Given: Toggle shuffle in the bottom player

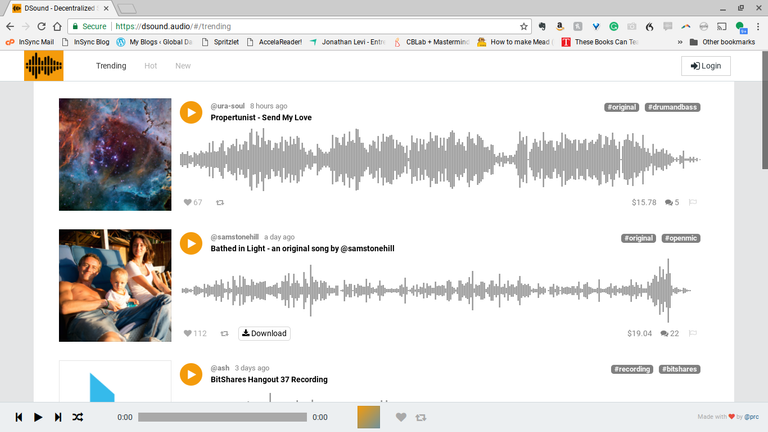Looking at the screenshot, I should point(78,417).
